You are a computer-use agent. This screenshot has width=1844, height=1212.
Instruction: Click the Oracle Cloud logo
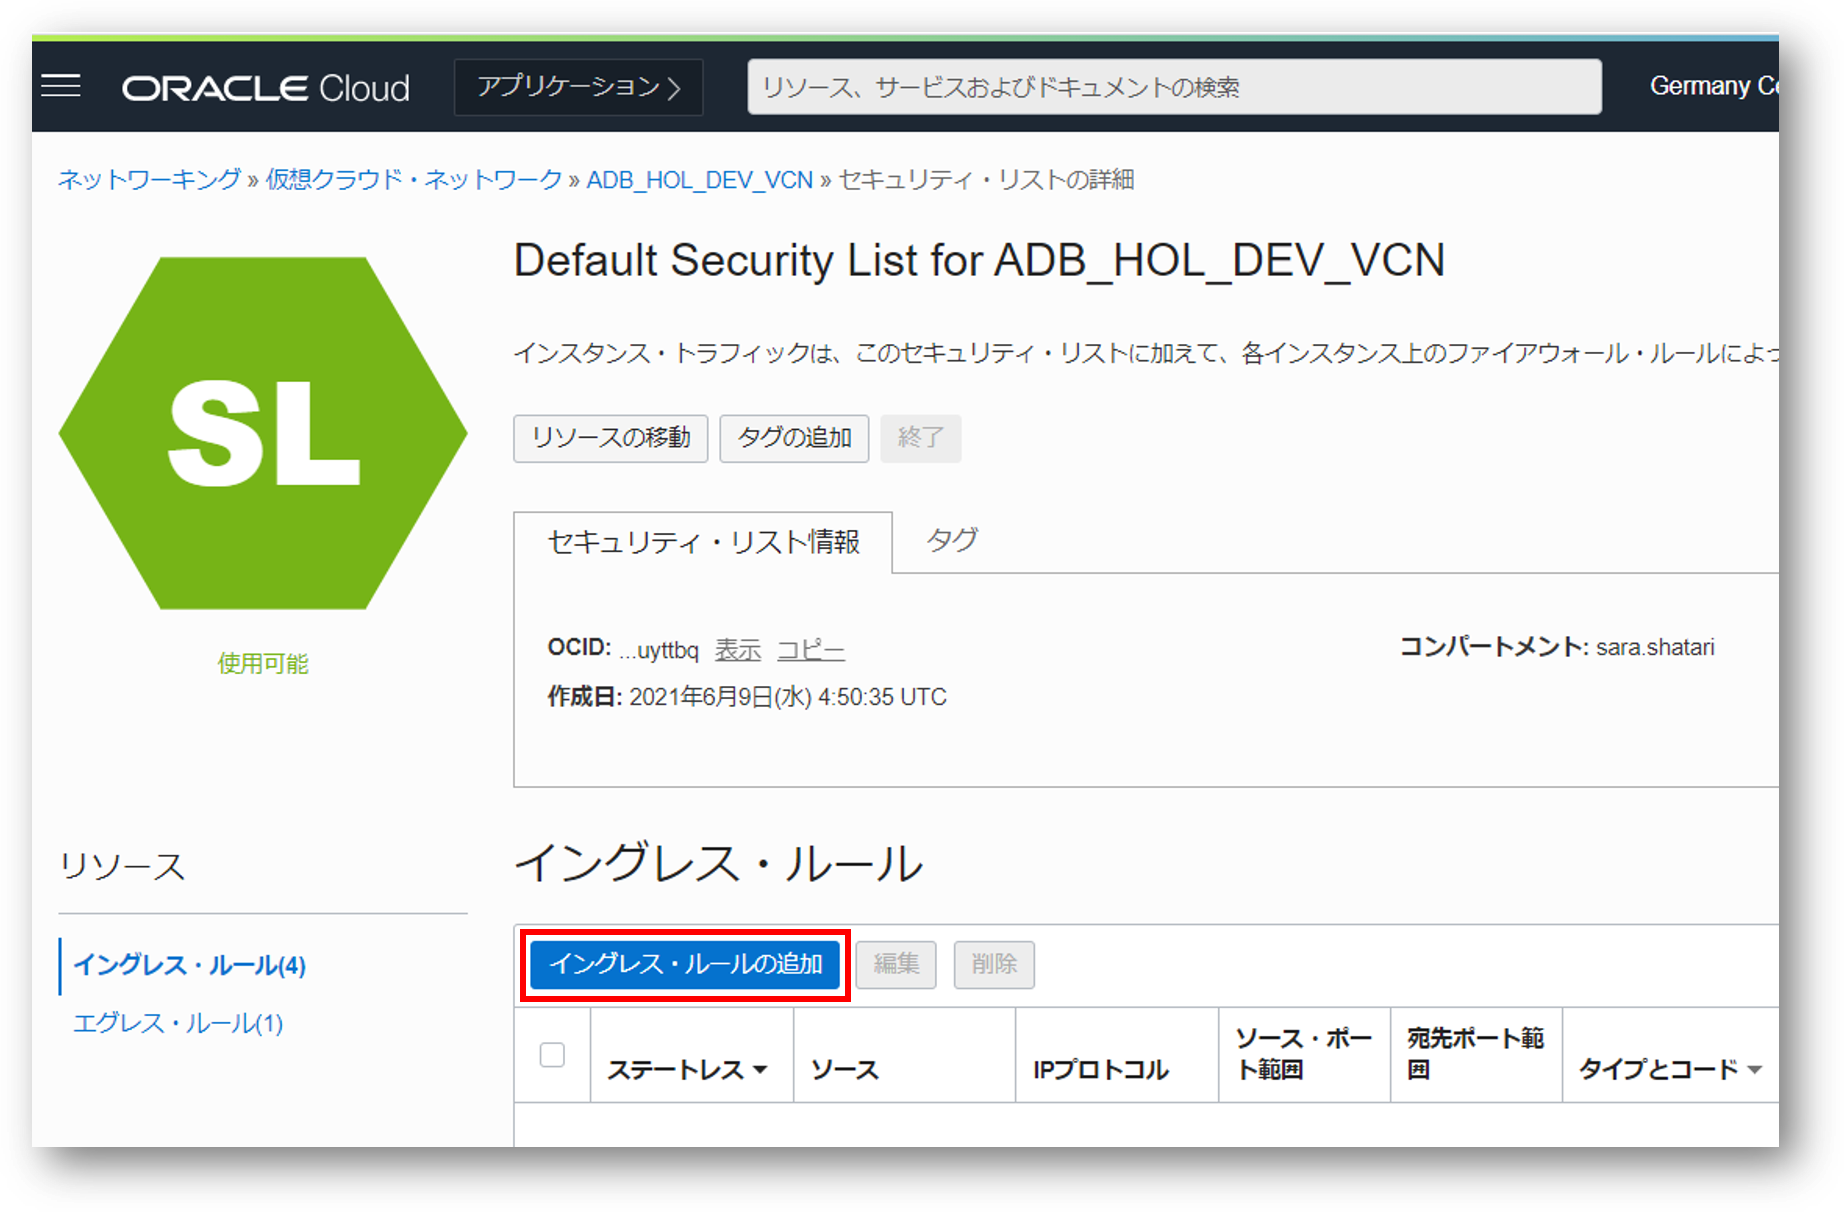(265, 88)
